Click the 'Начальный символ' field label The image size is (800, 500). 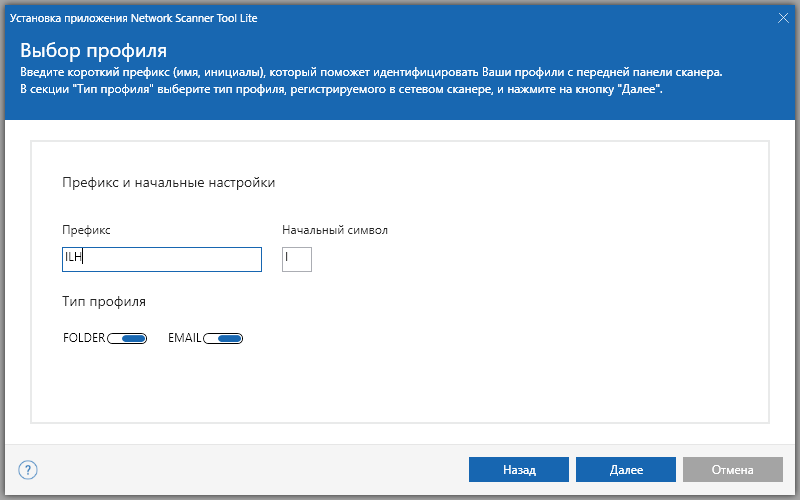click(x=334, y=230)
